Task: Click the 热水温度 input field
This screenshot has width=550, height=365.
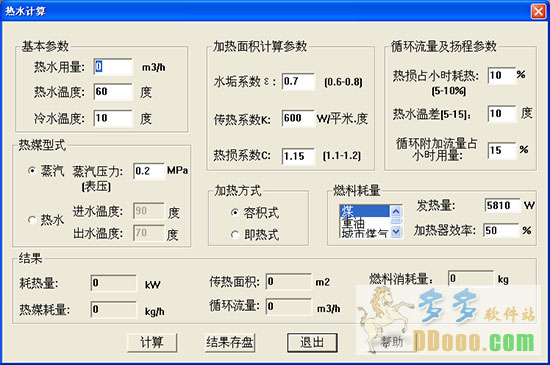Action: [113, 92]
